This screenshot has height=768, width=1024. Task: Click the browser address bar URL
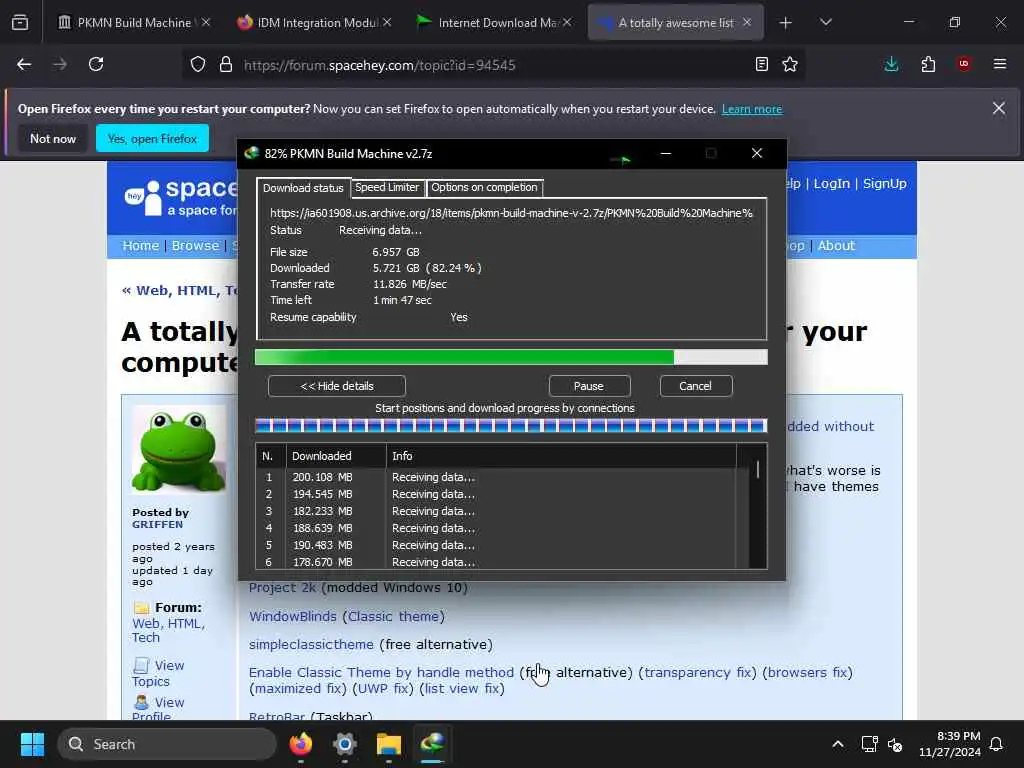(379, 65)
